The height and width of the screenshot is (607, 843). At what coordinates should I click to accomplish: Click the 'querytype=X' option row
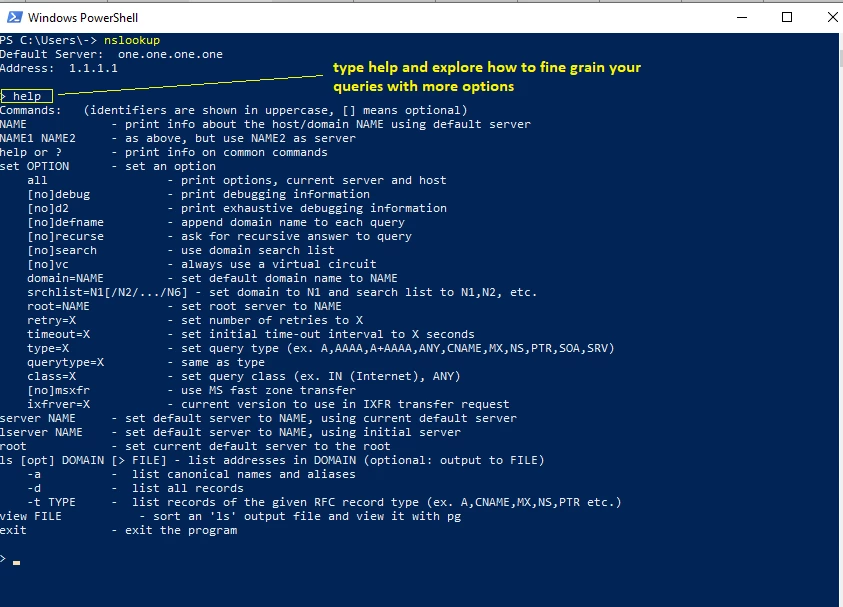(x=146, y=362)
